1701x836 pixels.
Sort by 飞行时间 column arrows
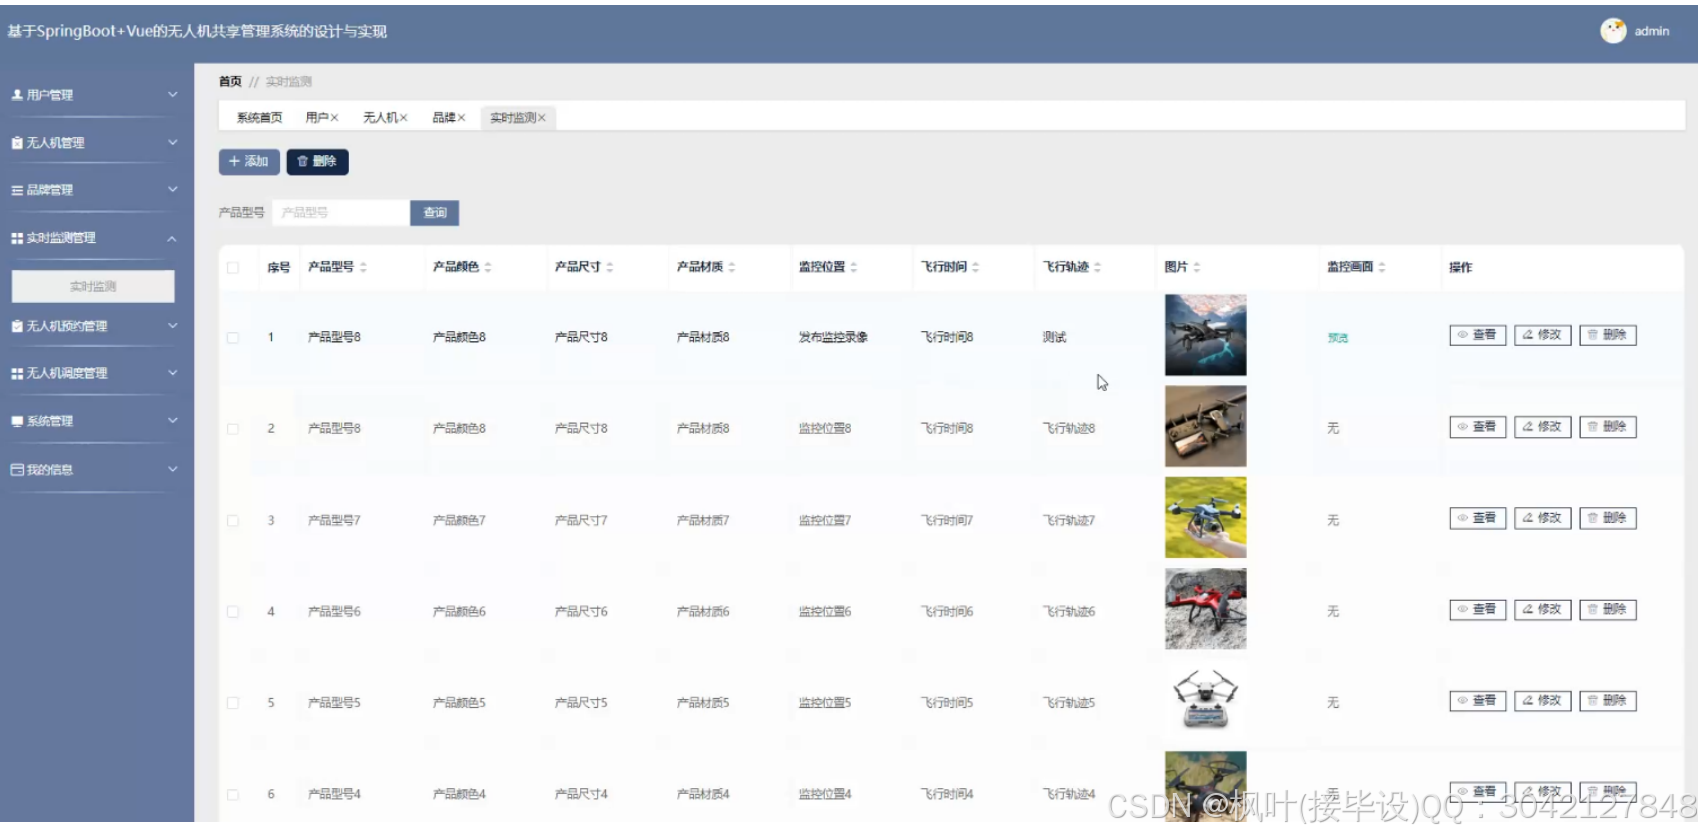pyautogui.click(x=976, y=267)
